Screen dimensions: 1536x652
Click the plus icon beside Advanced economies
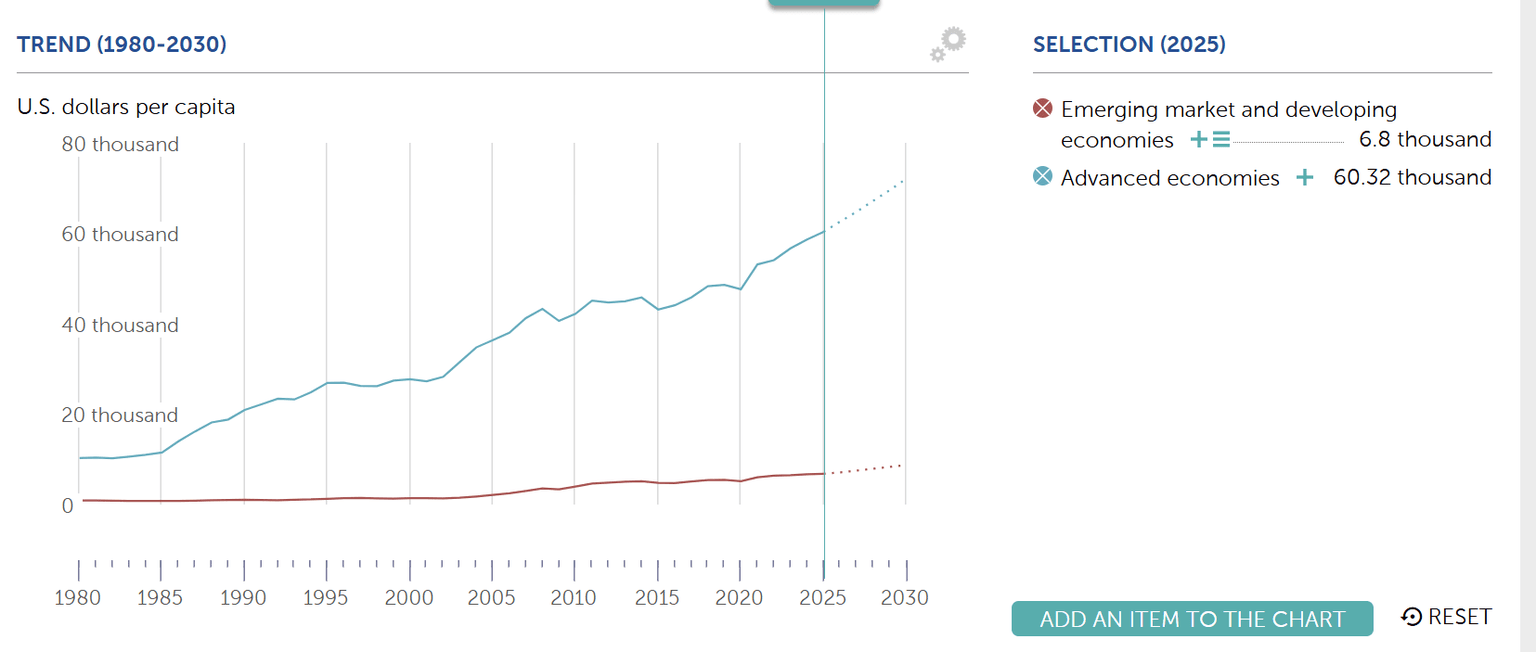1305,178
